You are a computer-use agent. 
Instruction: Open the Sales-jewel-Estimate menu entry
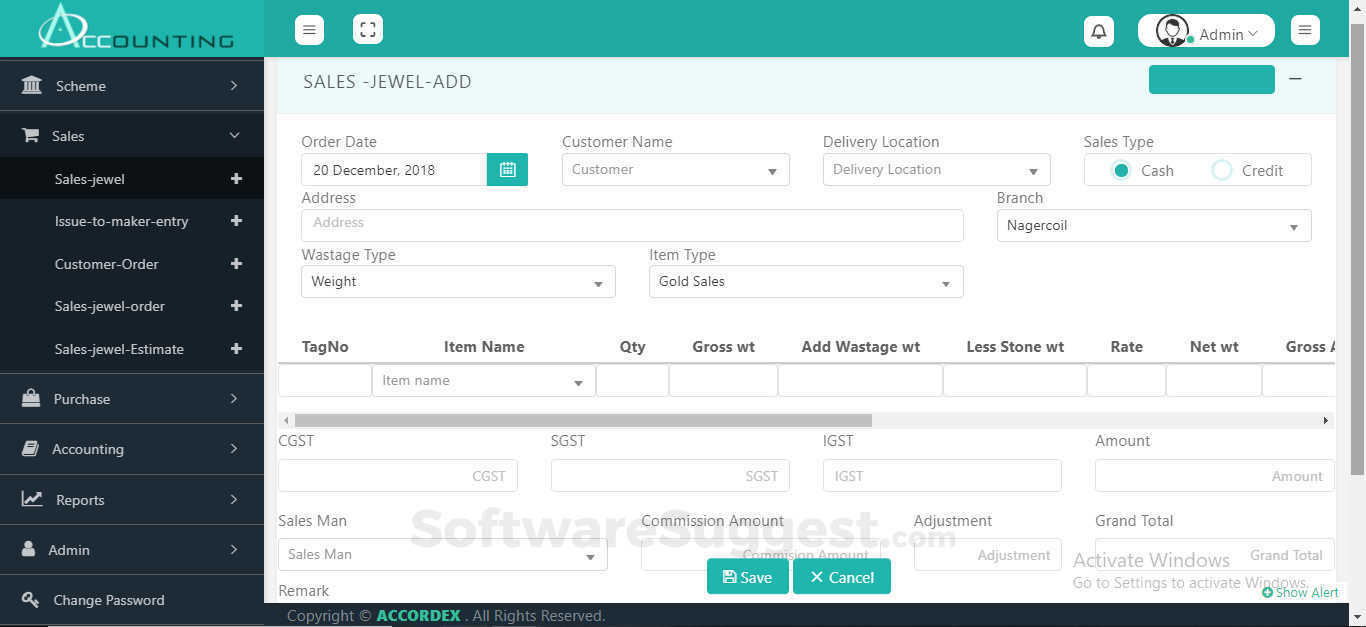119,349
